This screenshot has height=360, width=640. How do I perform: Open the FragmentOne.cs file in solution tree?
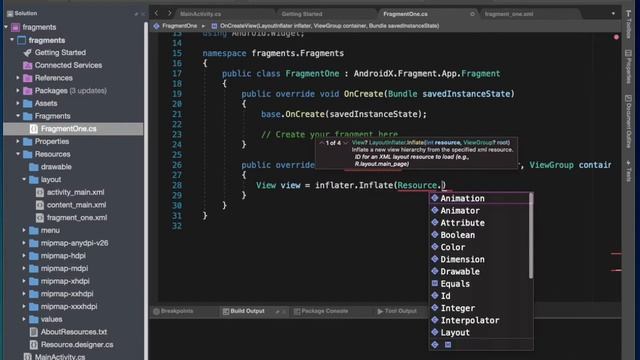(69, 129)
